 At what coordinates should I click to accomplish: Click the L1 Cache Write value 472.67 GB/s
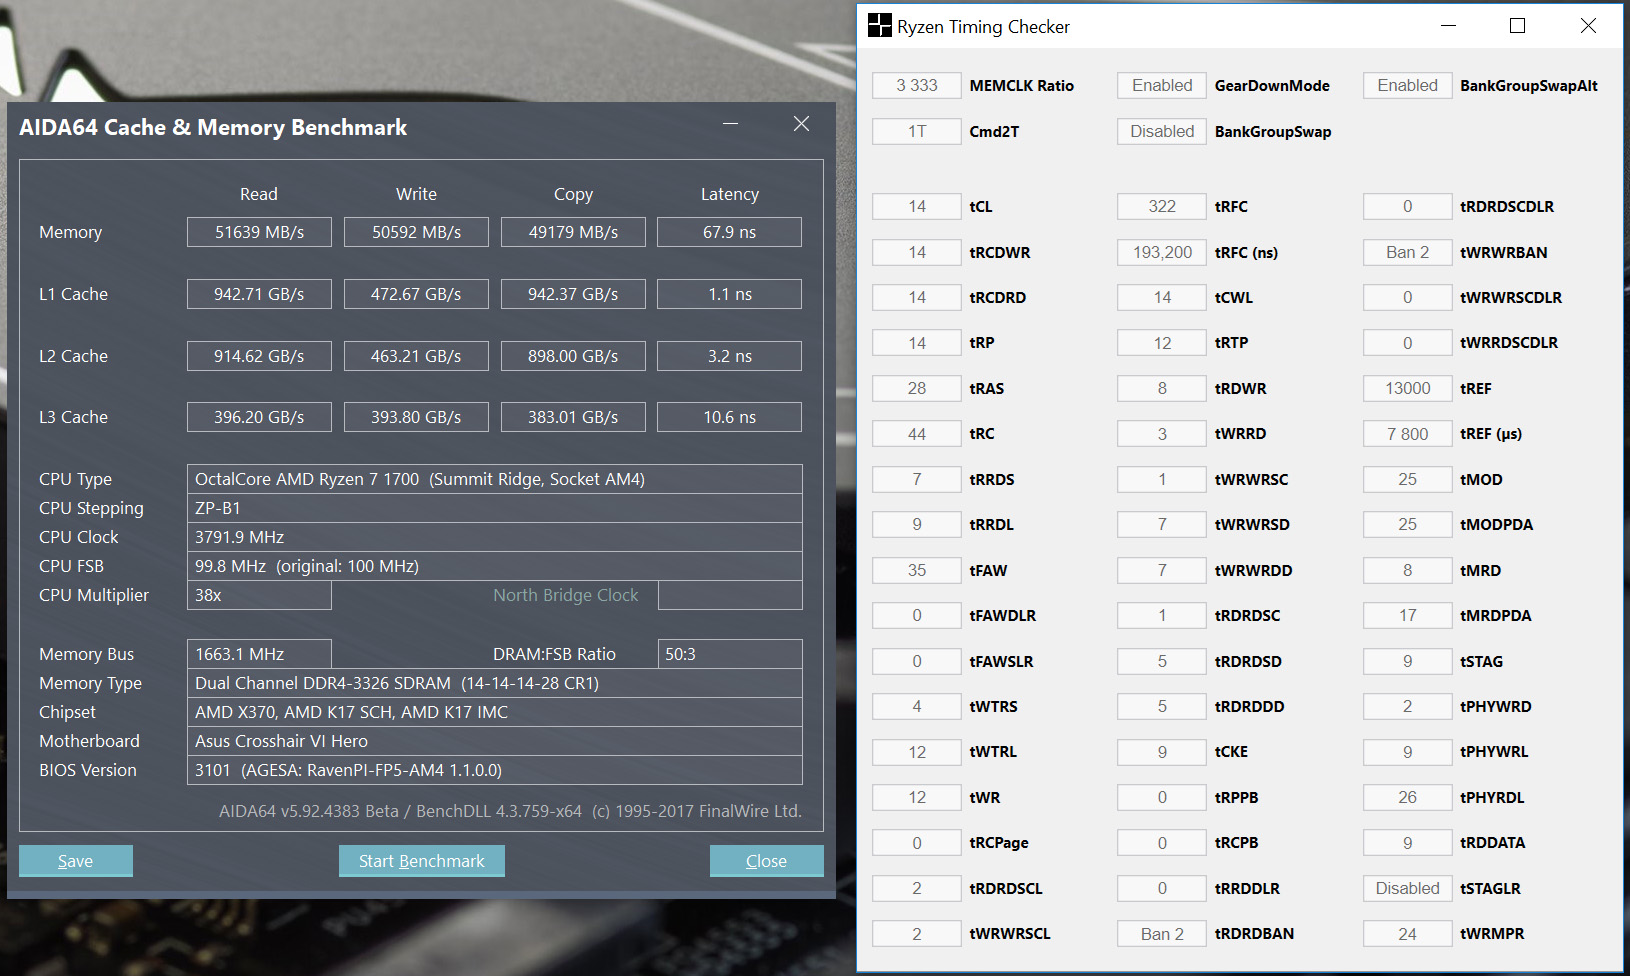pos(416,294)
